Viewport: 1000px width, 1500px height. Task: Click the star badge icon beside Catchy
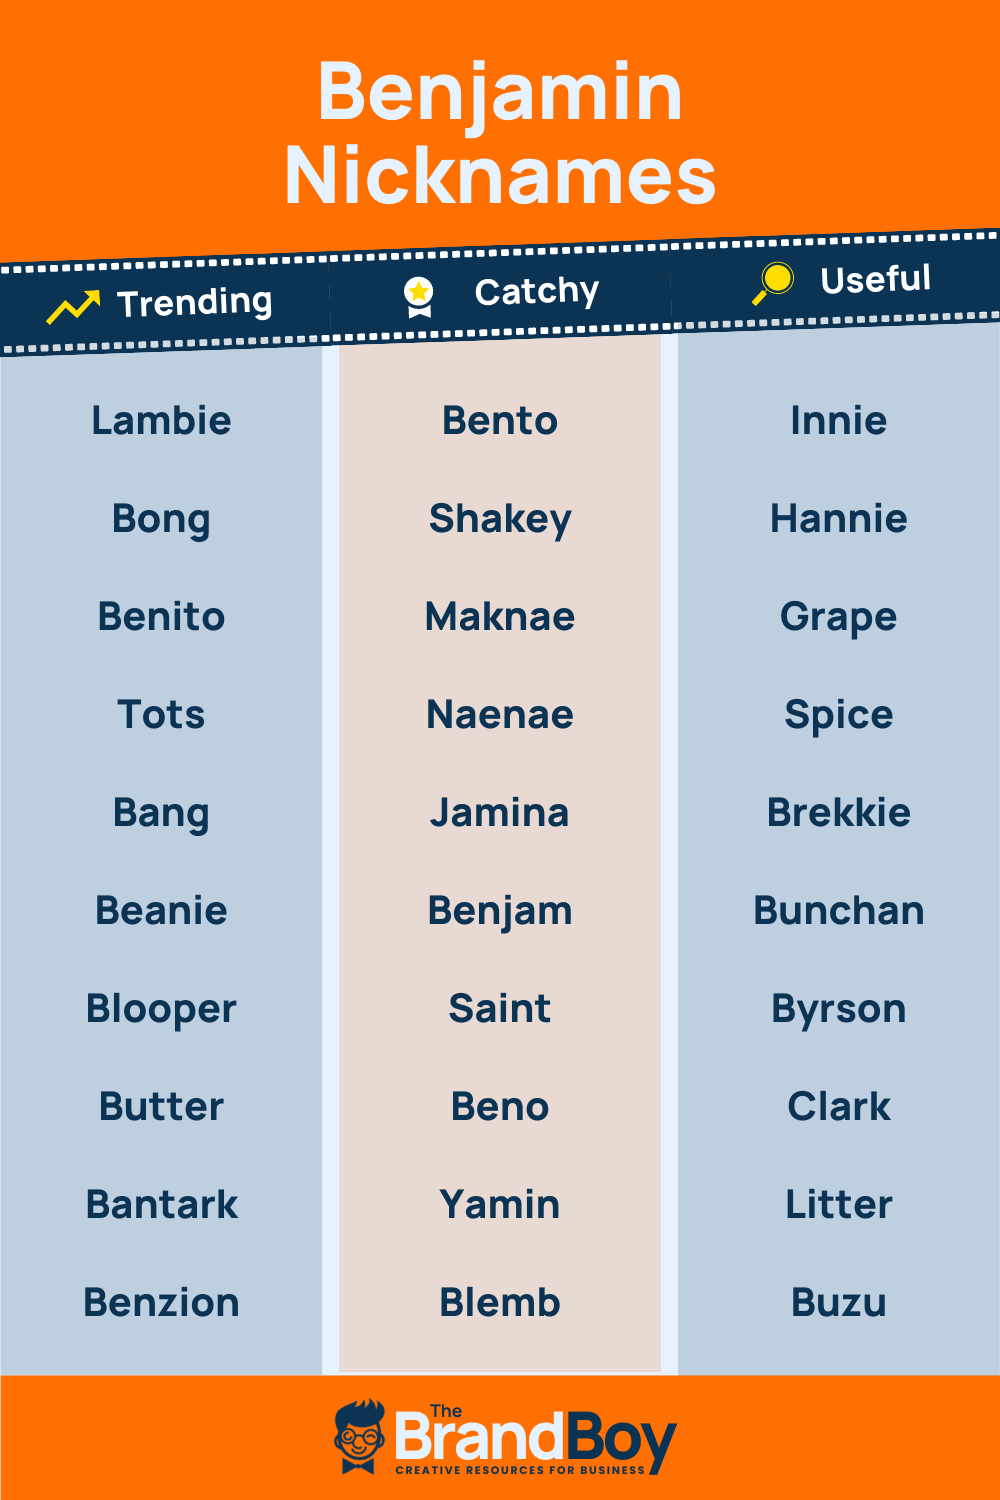pyautogui.click(x=419, y=297)
